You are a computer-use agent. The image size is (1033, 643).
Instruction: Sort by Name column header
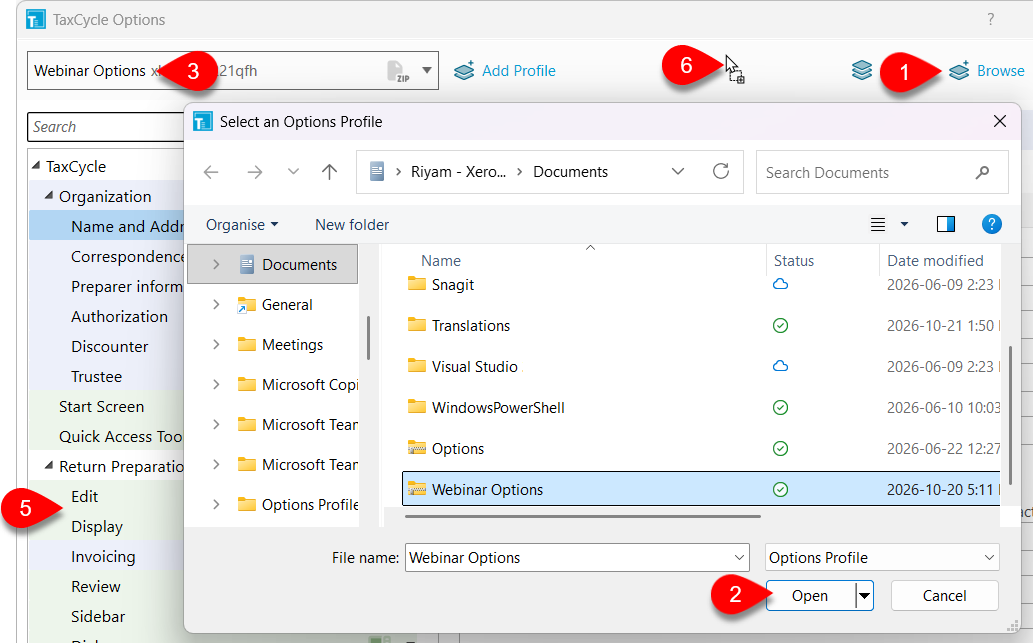[x=441, y=261]
